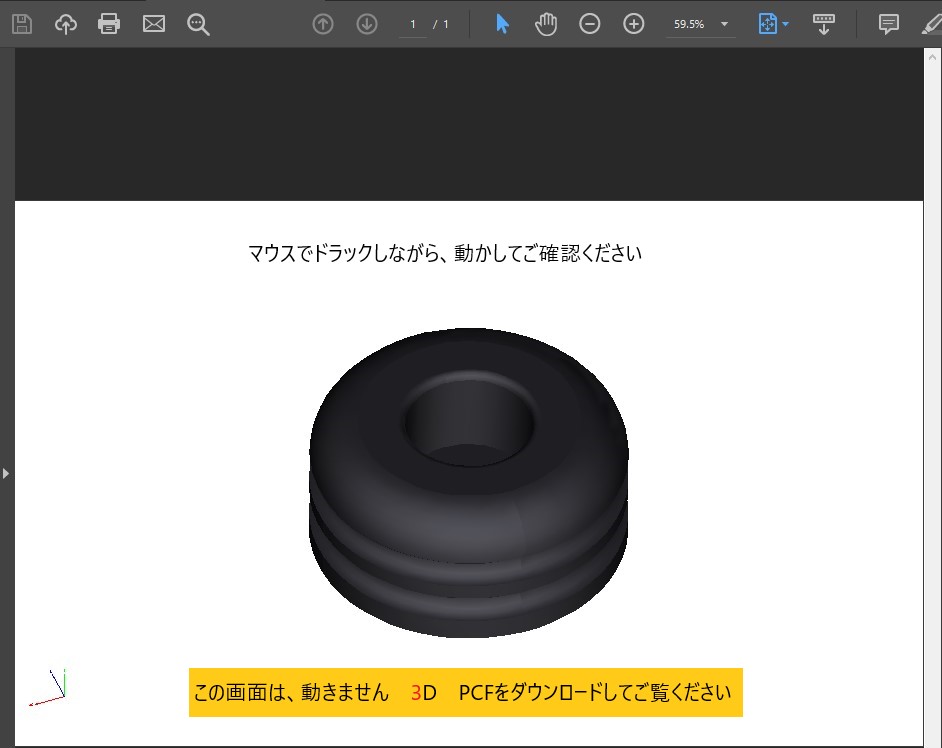Select the highlighter pen tool
Image resolution: width=942 pixels, height=748 pixels.
tap(932, 24)
